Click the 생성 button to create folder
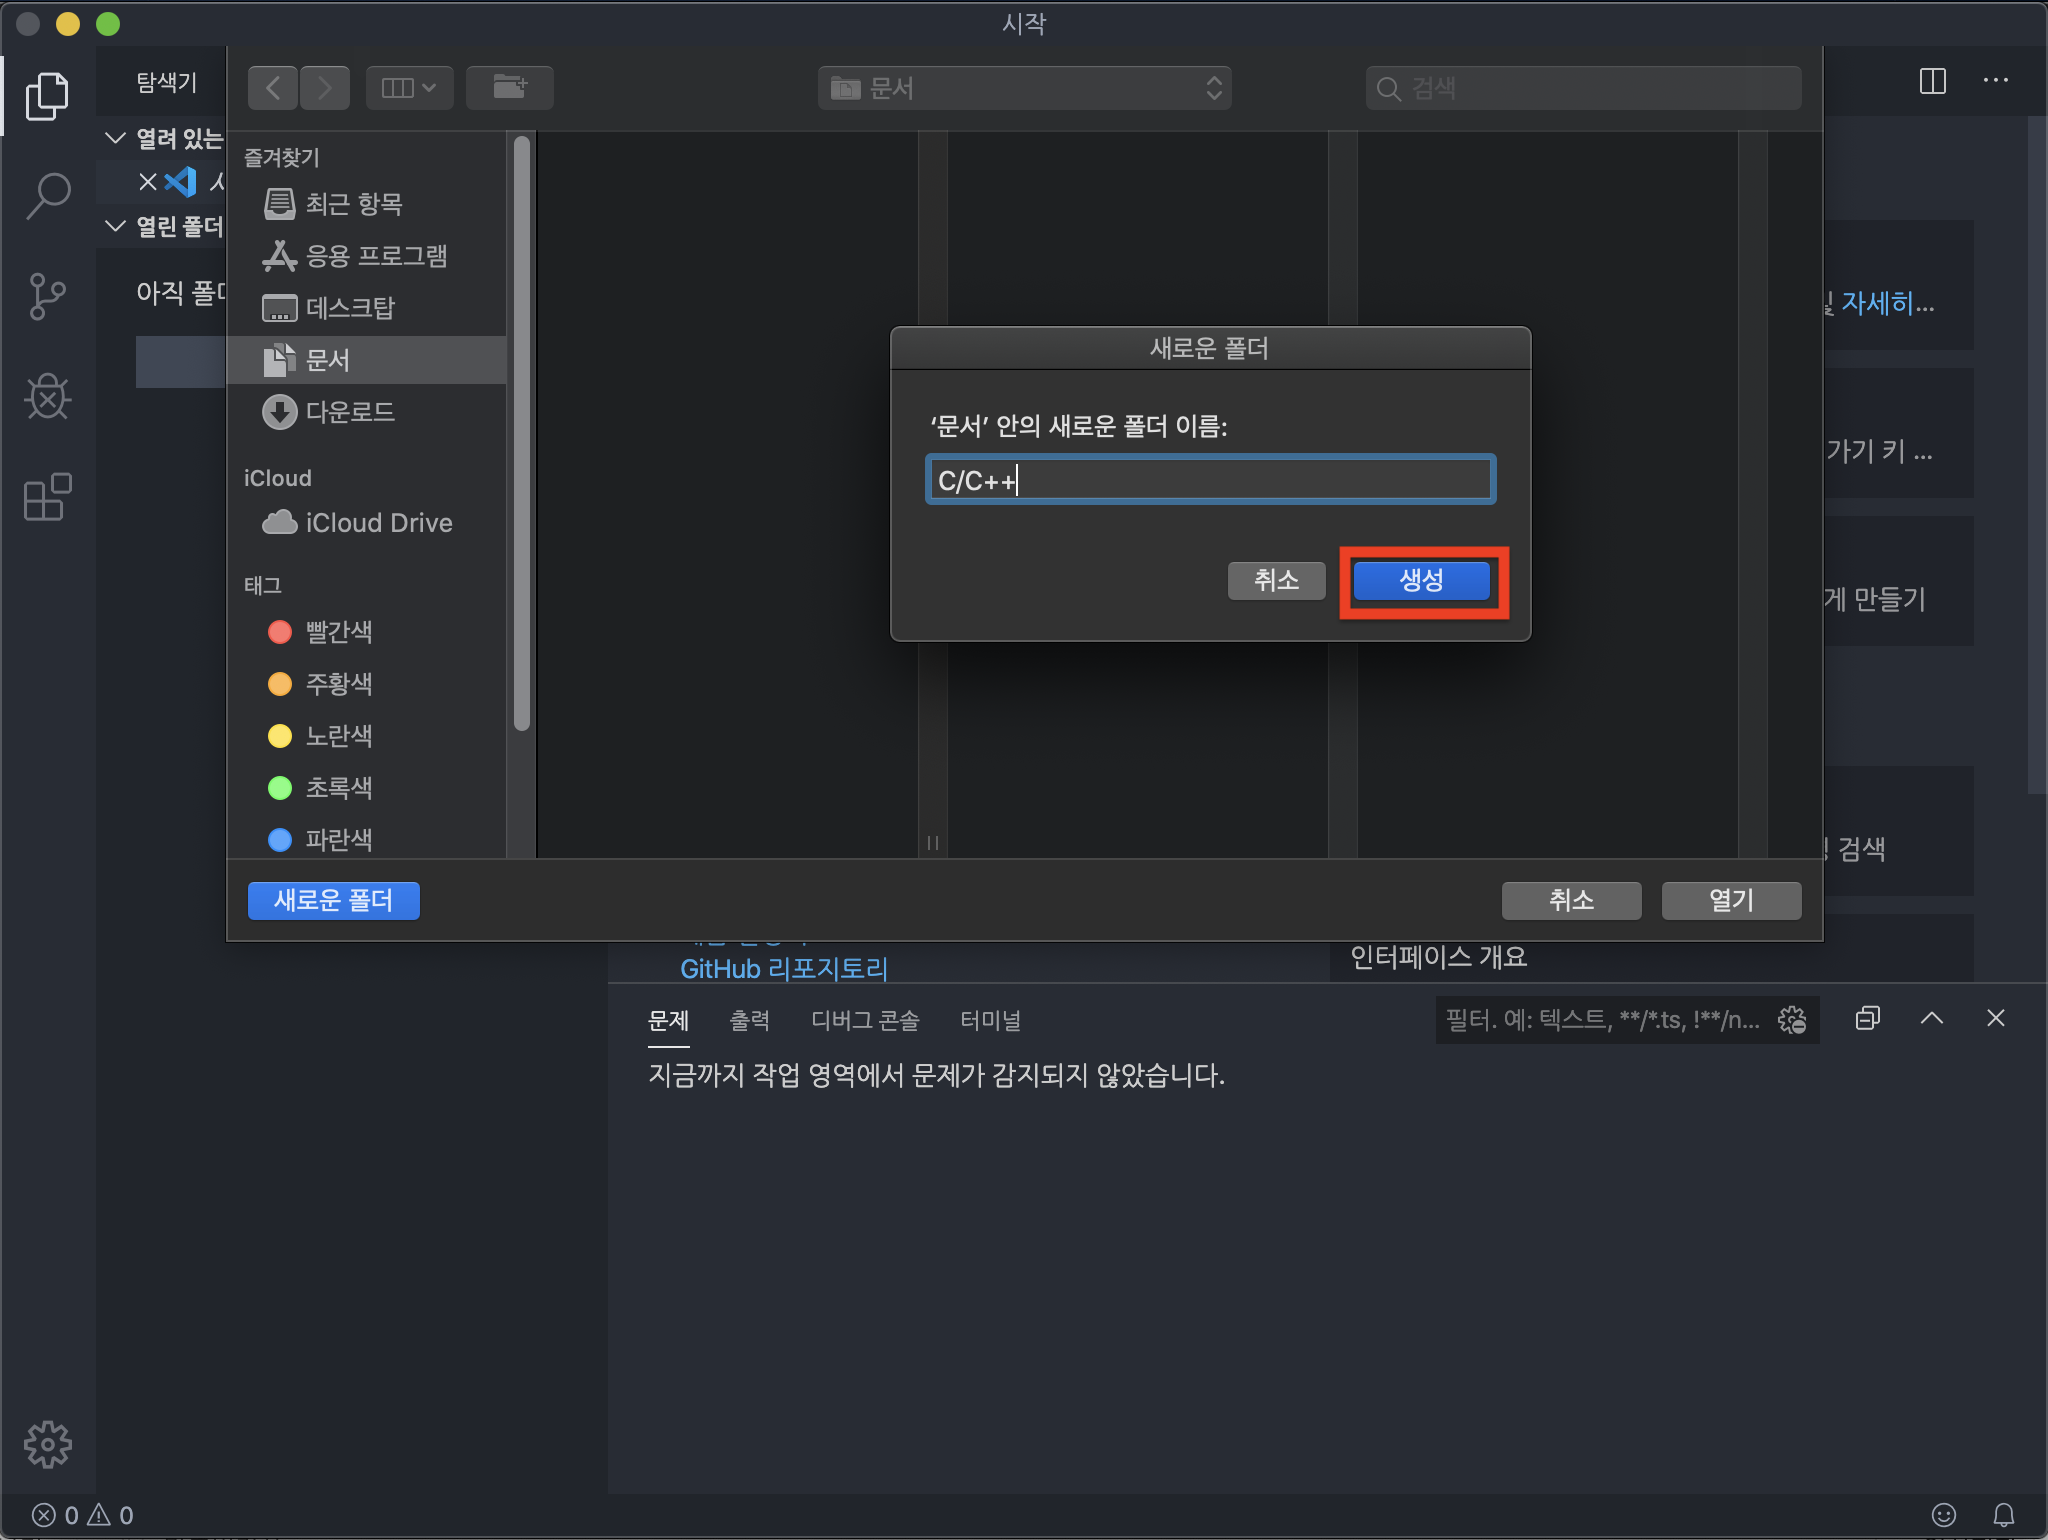Viewport: 2048px width, 1540px height. click(1421, 580)
